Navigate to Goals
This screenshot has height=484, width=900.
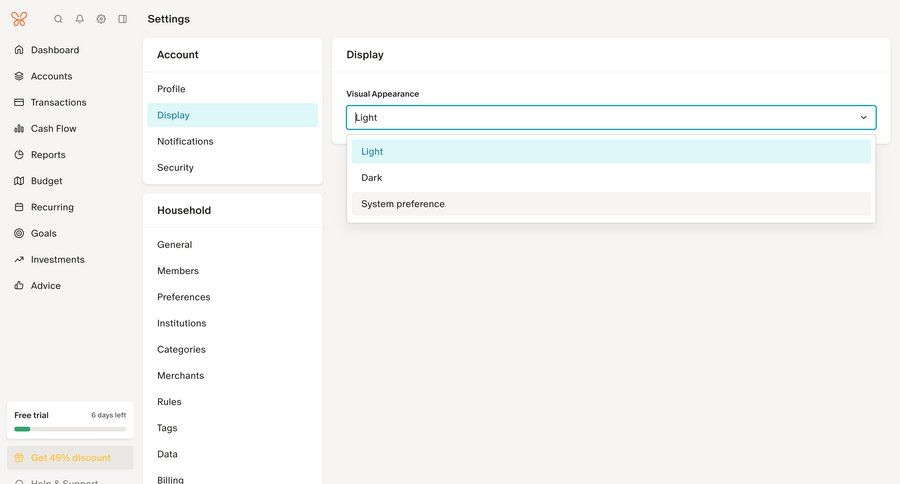pos(44,233)
